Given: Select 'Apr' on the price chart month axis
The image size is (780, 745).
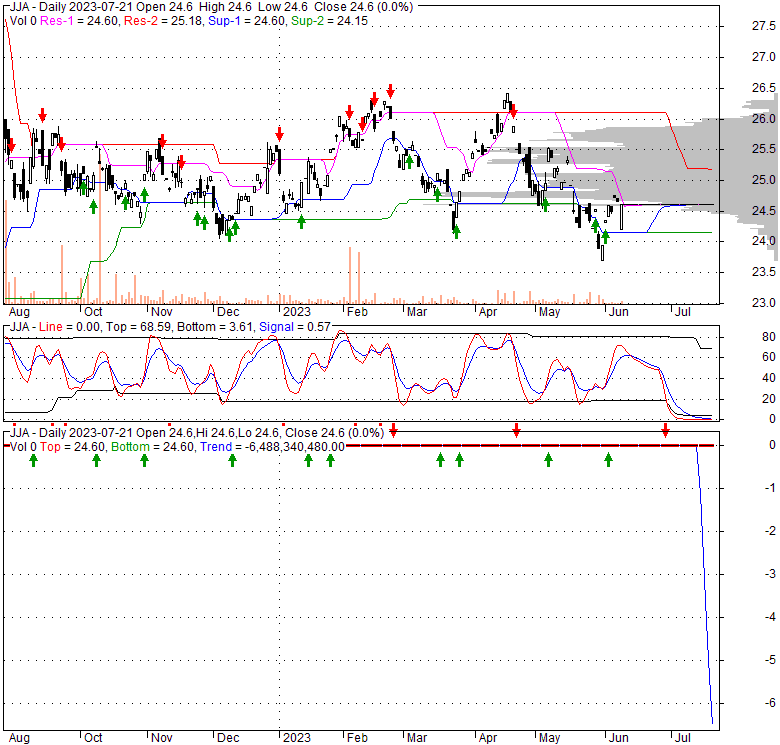Looking at the screenshot, I should tap(488, 312).
